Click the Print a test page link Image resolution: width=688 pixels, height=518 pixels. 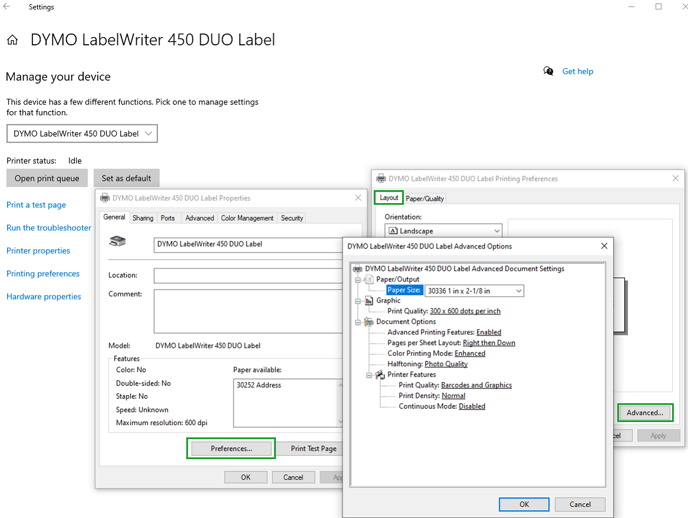(x=36, y=205)
